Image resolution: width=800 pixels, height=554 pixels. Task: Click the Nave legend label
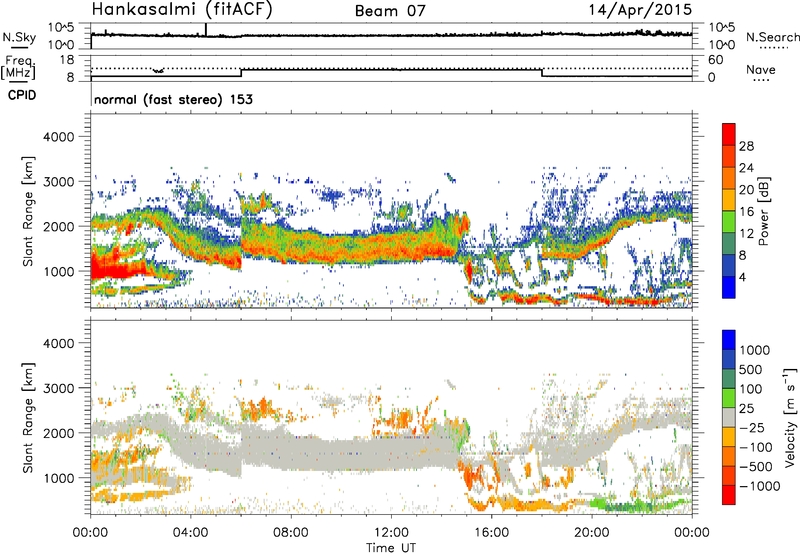point(761,69)
